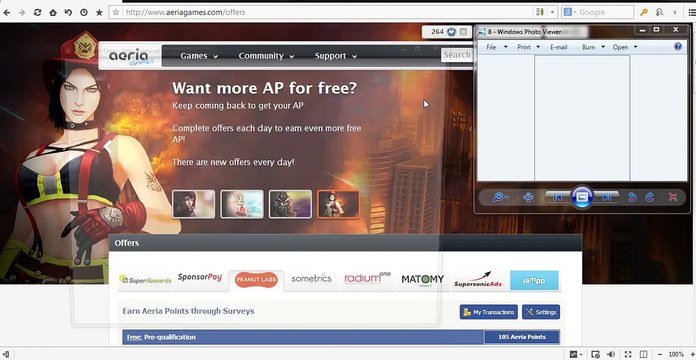Enter full screen via status bar icon
Viewport: 696px width, 360px height.
(x=628, y=354)
